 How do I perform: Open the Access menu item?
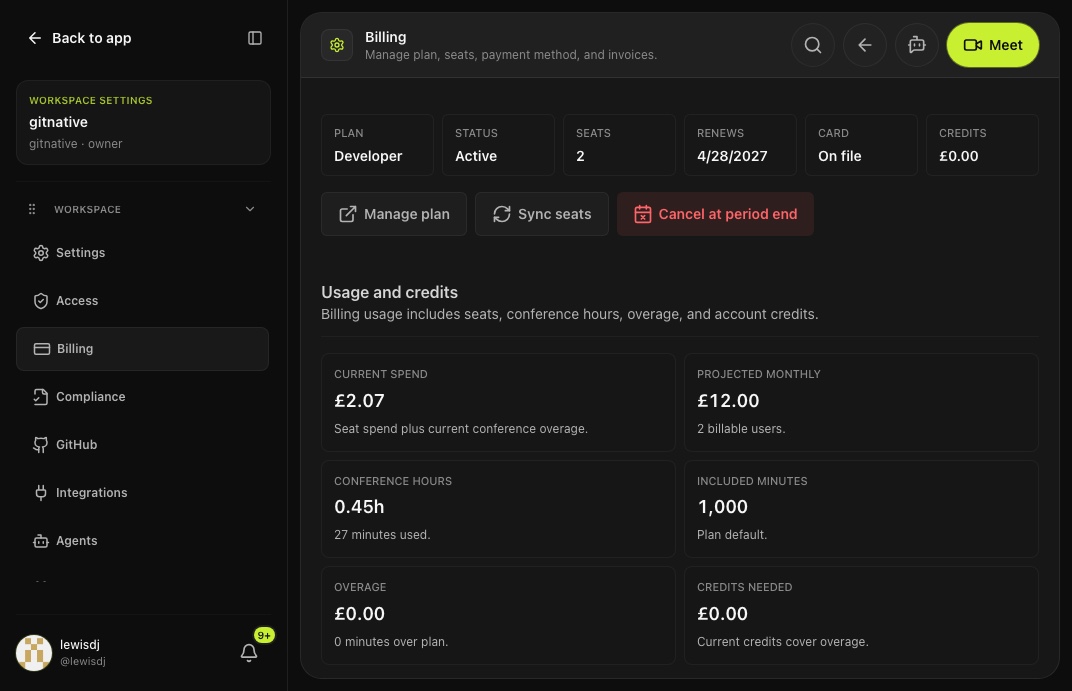(142, 301)
